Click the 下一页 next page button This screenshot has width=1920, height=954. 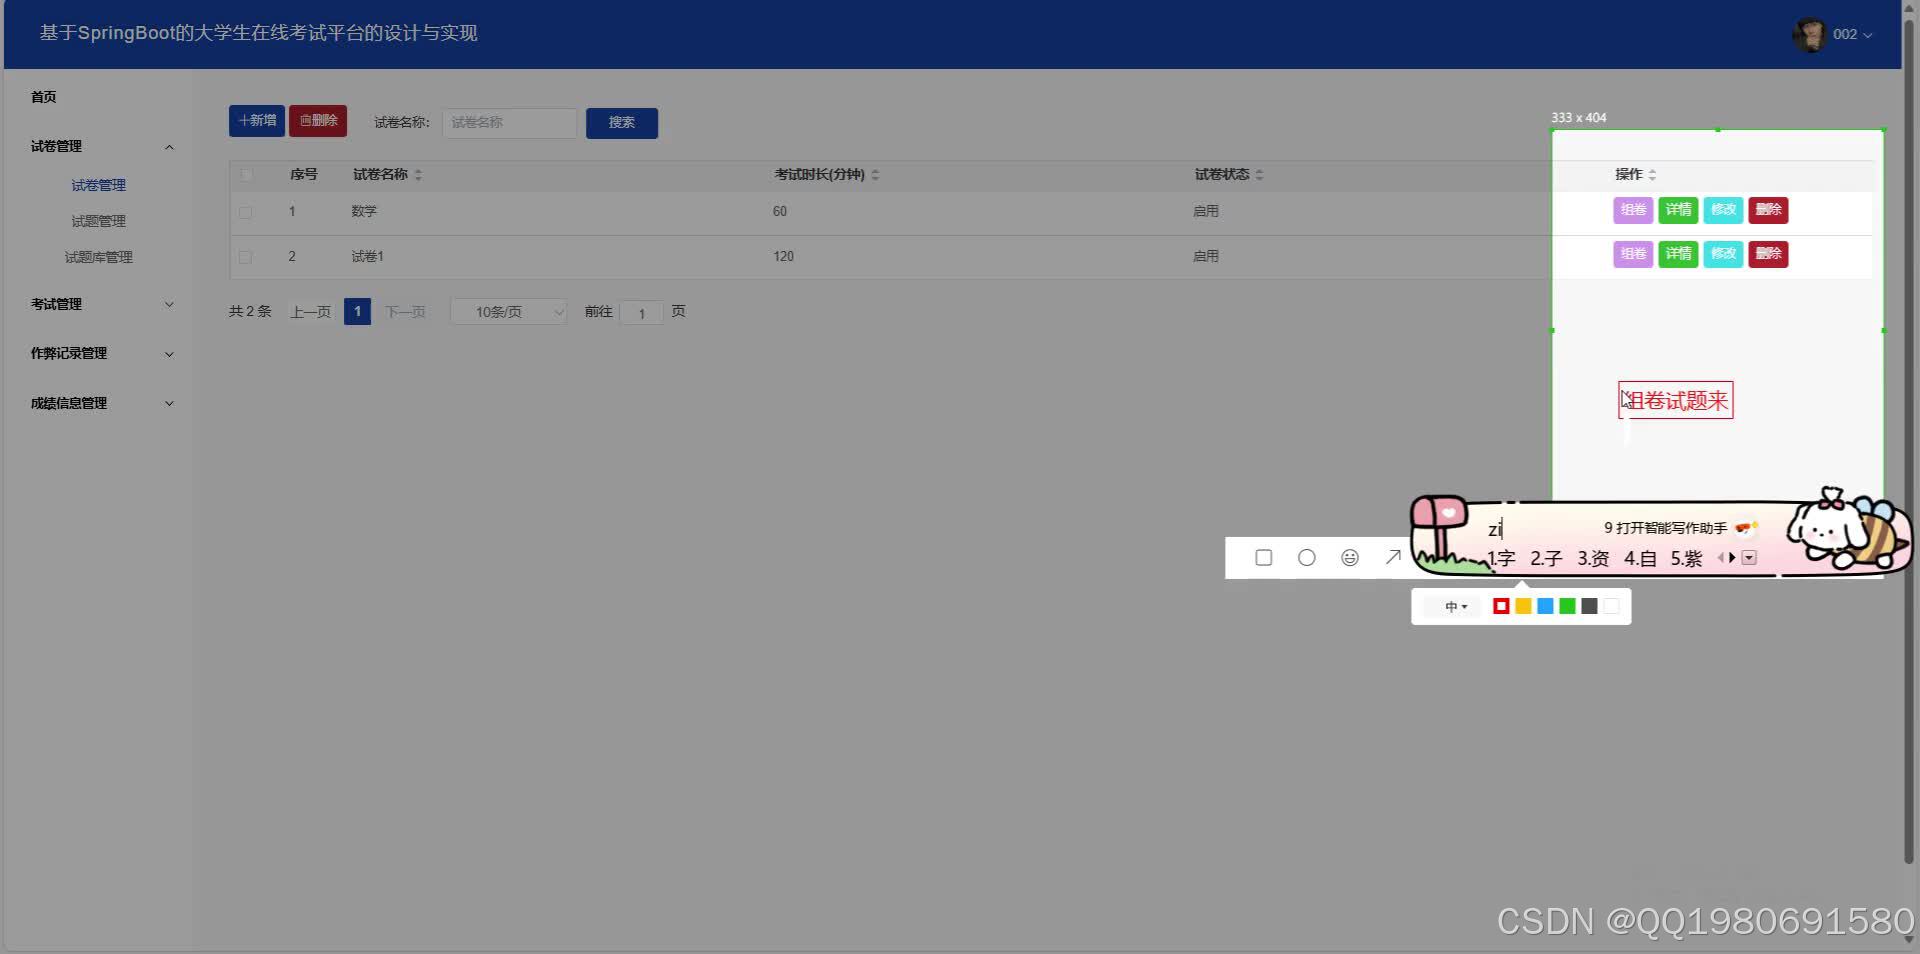405,312
